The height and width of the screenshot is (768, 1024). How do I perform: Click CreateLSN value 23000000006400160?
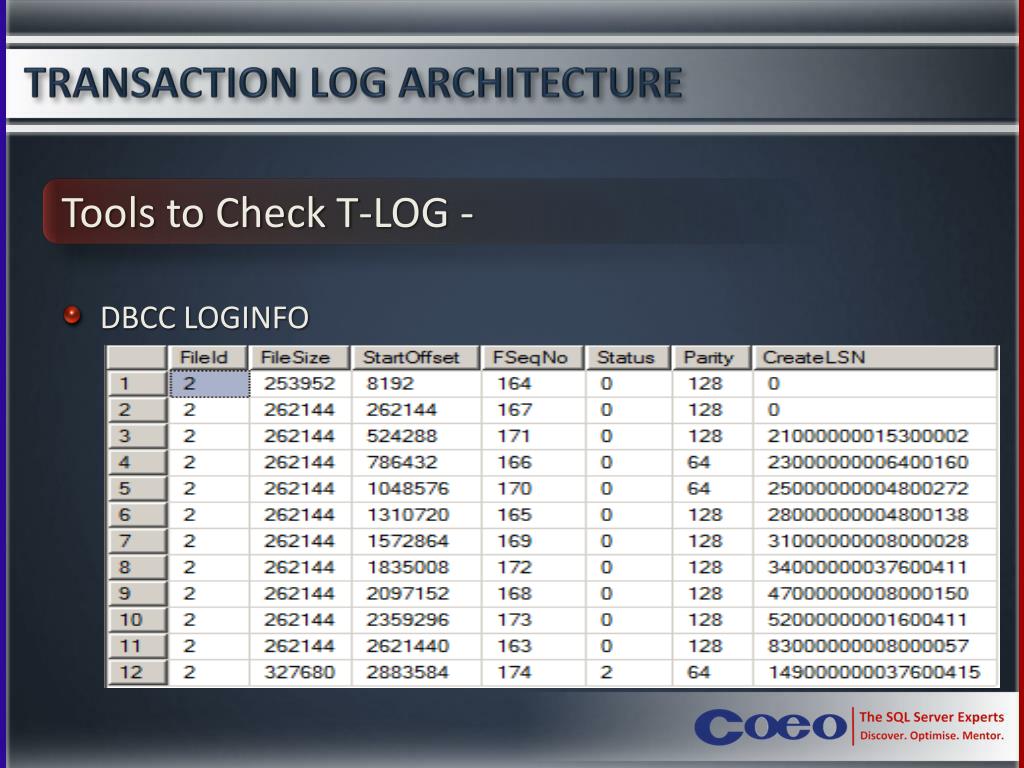click(867, 462)
